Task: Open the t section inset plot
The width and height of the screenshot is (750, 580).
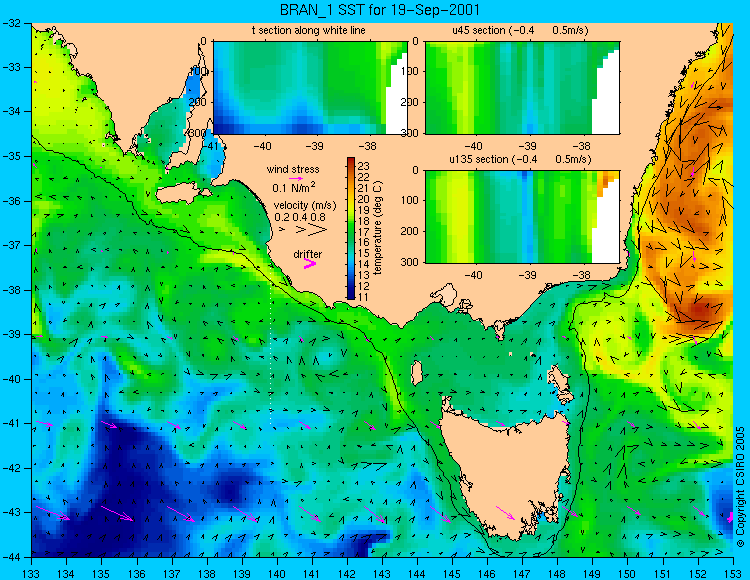Action: point(310,88)
